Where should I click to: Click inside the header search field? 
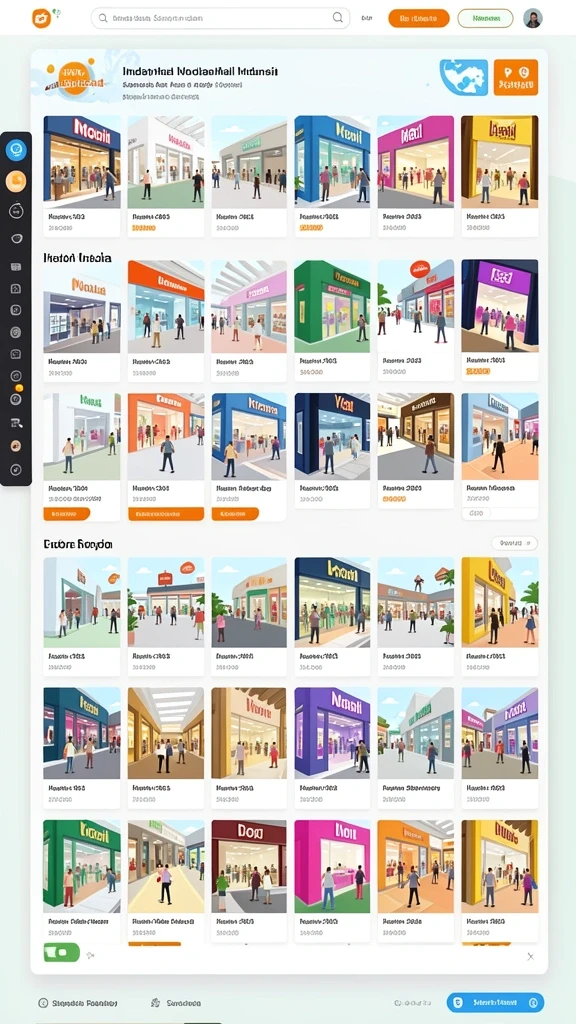click(220, 18)
